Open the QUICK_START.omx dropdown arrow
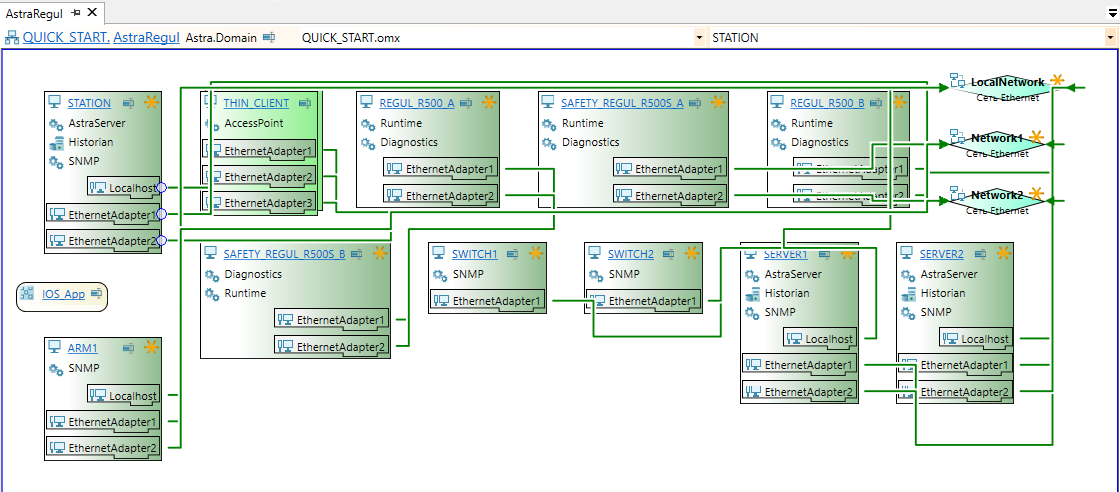 [x=698, y=38]
